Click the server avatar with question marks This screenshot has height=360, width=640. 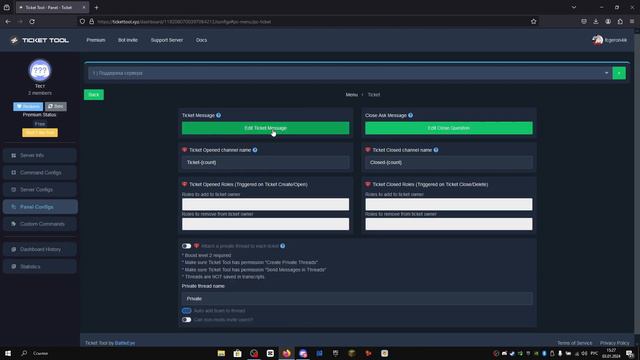coord(40,70)
